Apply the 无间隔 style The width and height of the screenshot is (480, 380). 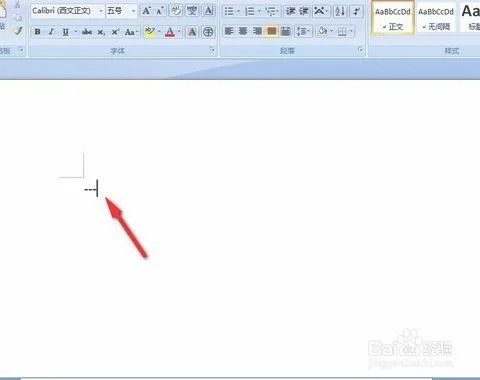click(x=436, y=18)
